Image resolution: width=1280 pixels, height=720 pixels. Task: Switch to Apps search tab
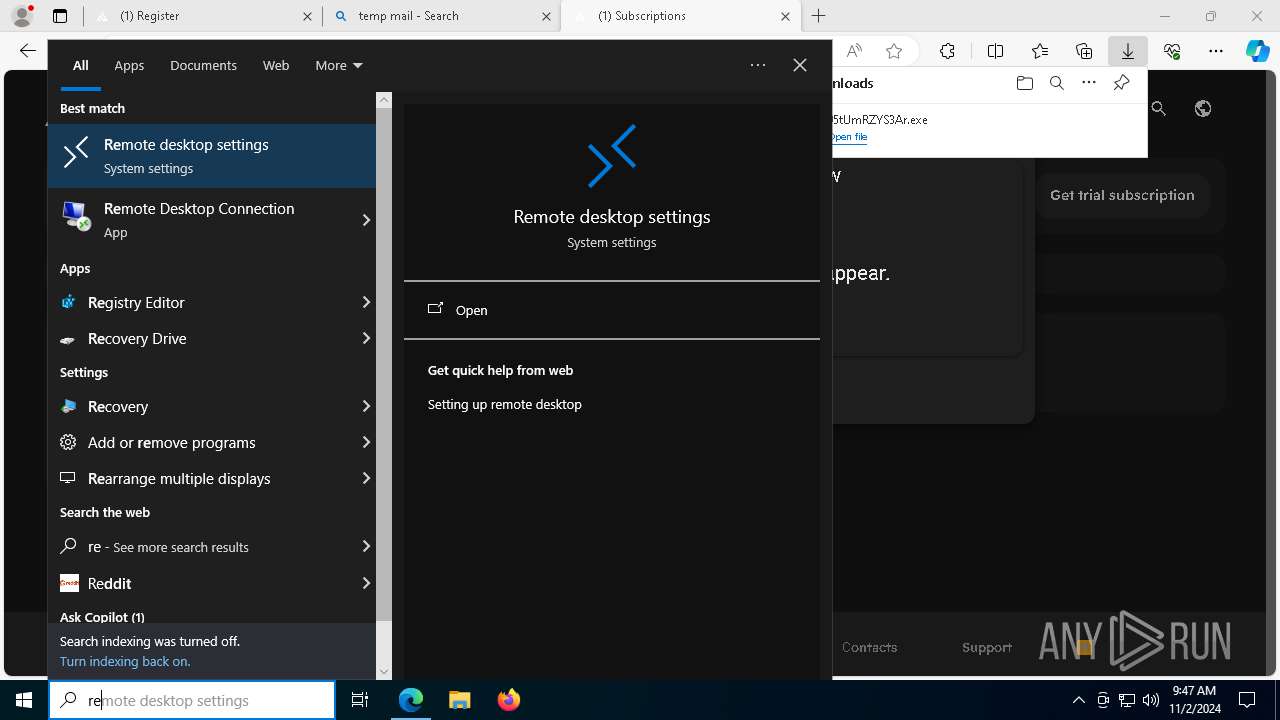pyautogui.click(x=129, y=65)
